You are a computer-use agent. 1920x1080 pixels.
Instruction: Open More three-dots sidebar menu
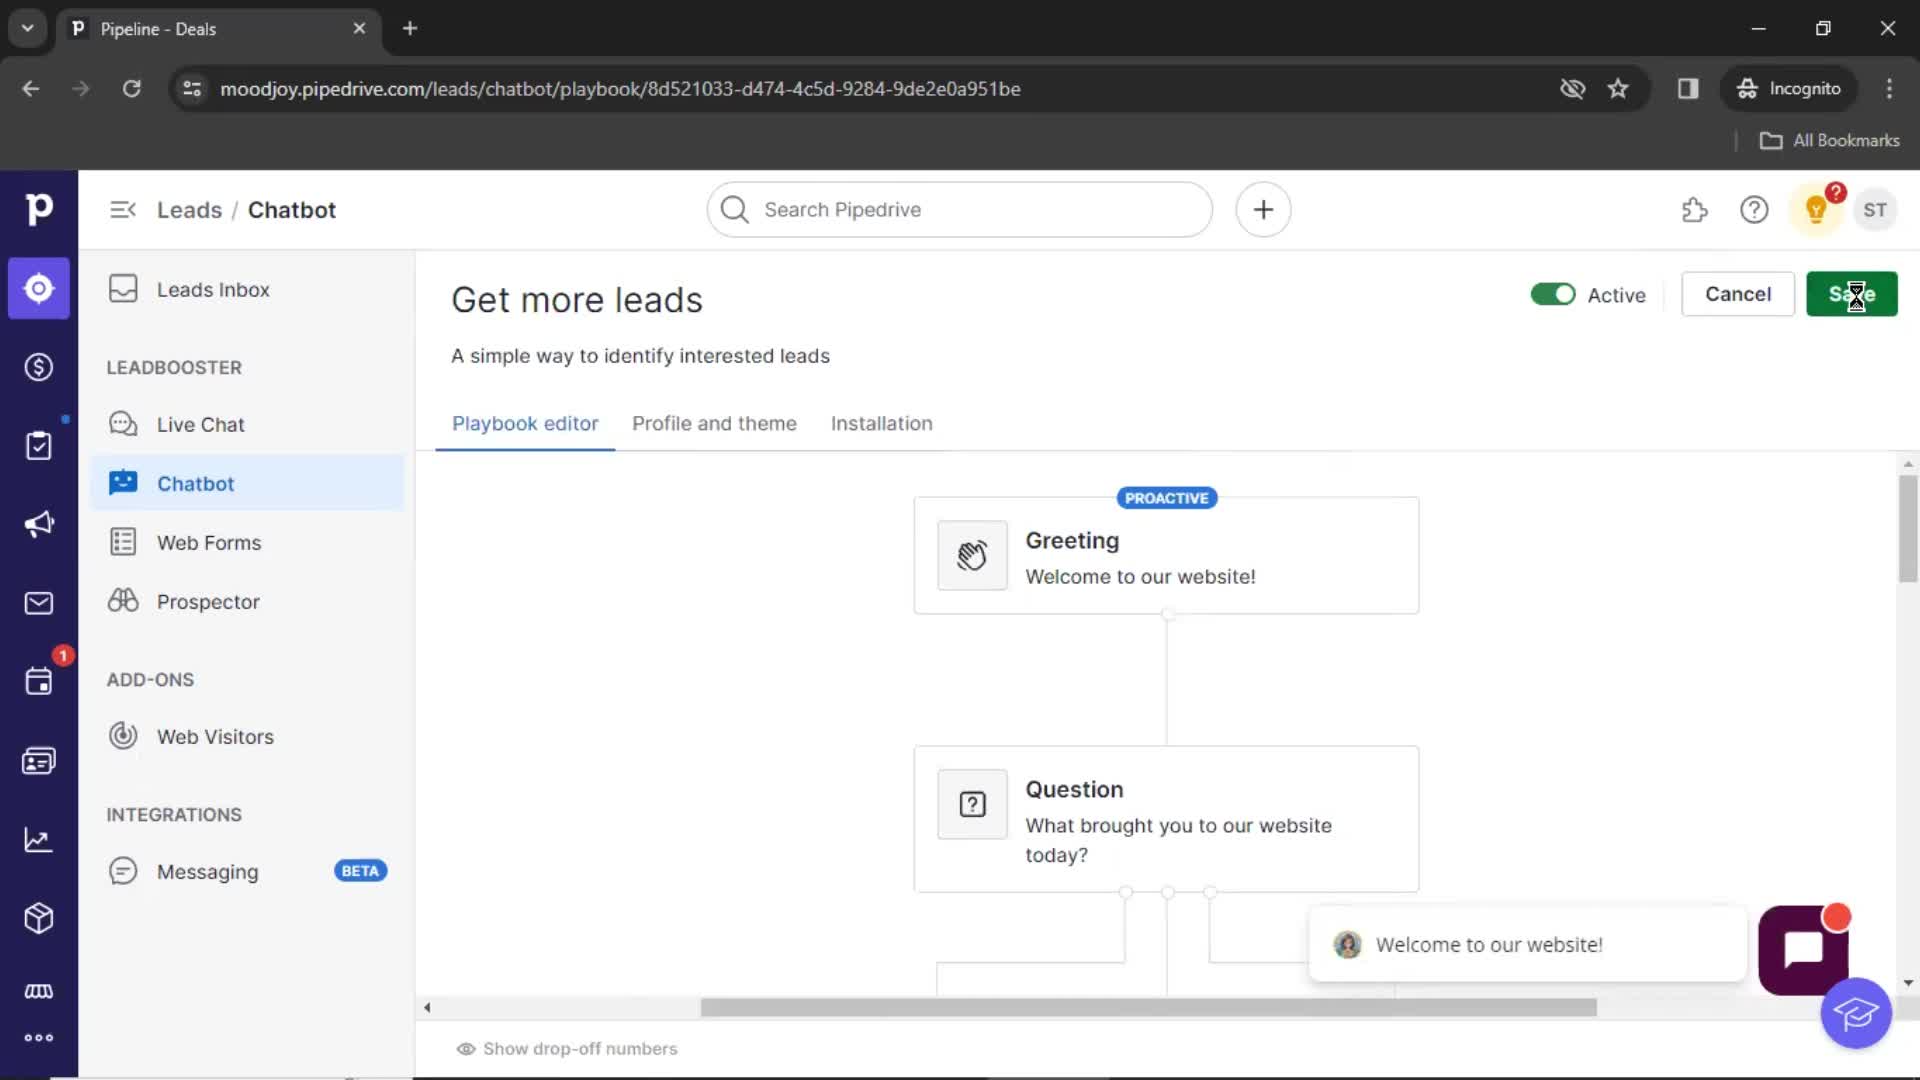(38, 1038)
